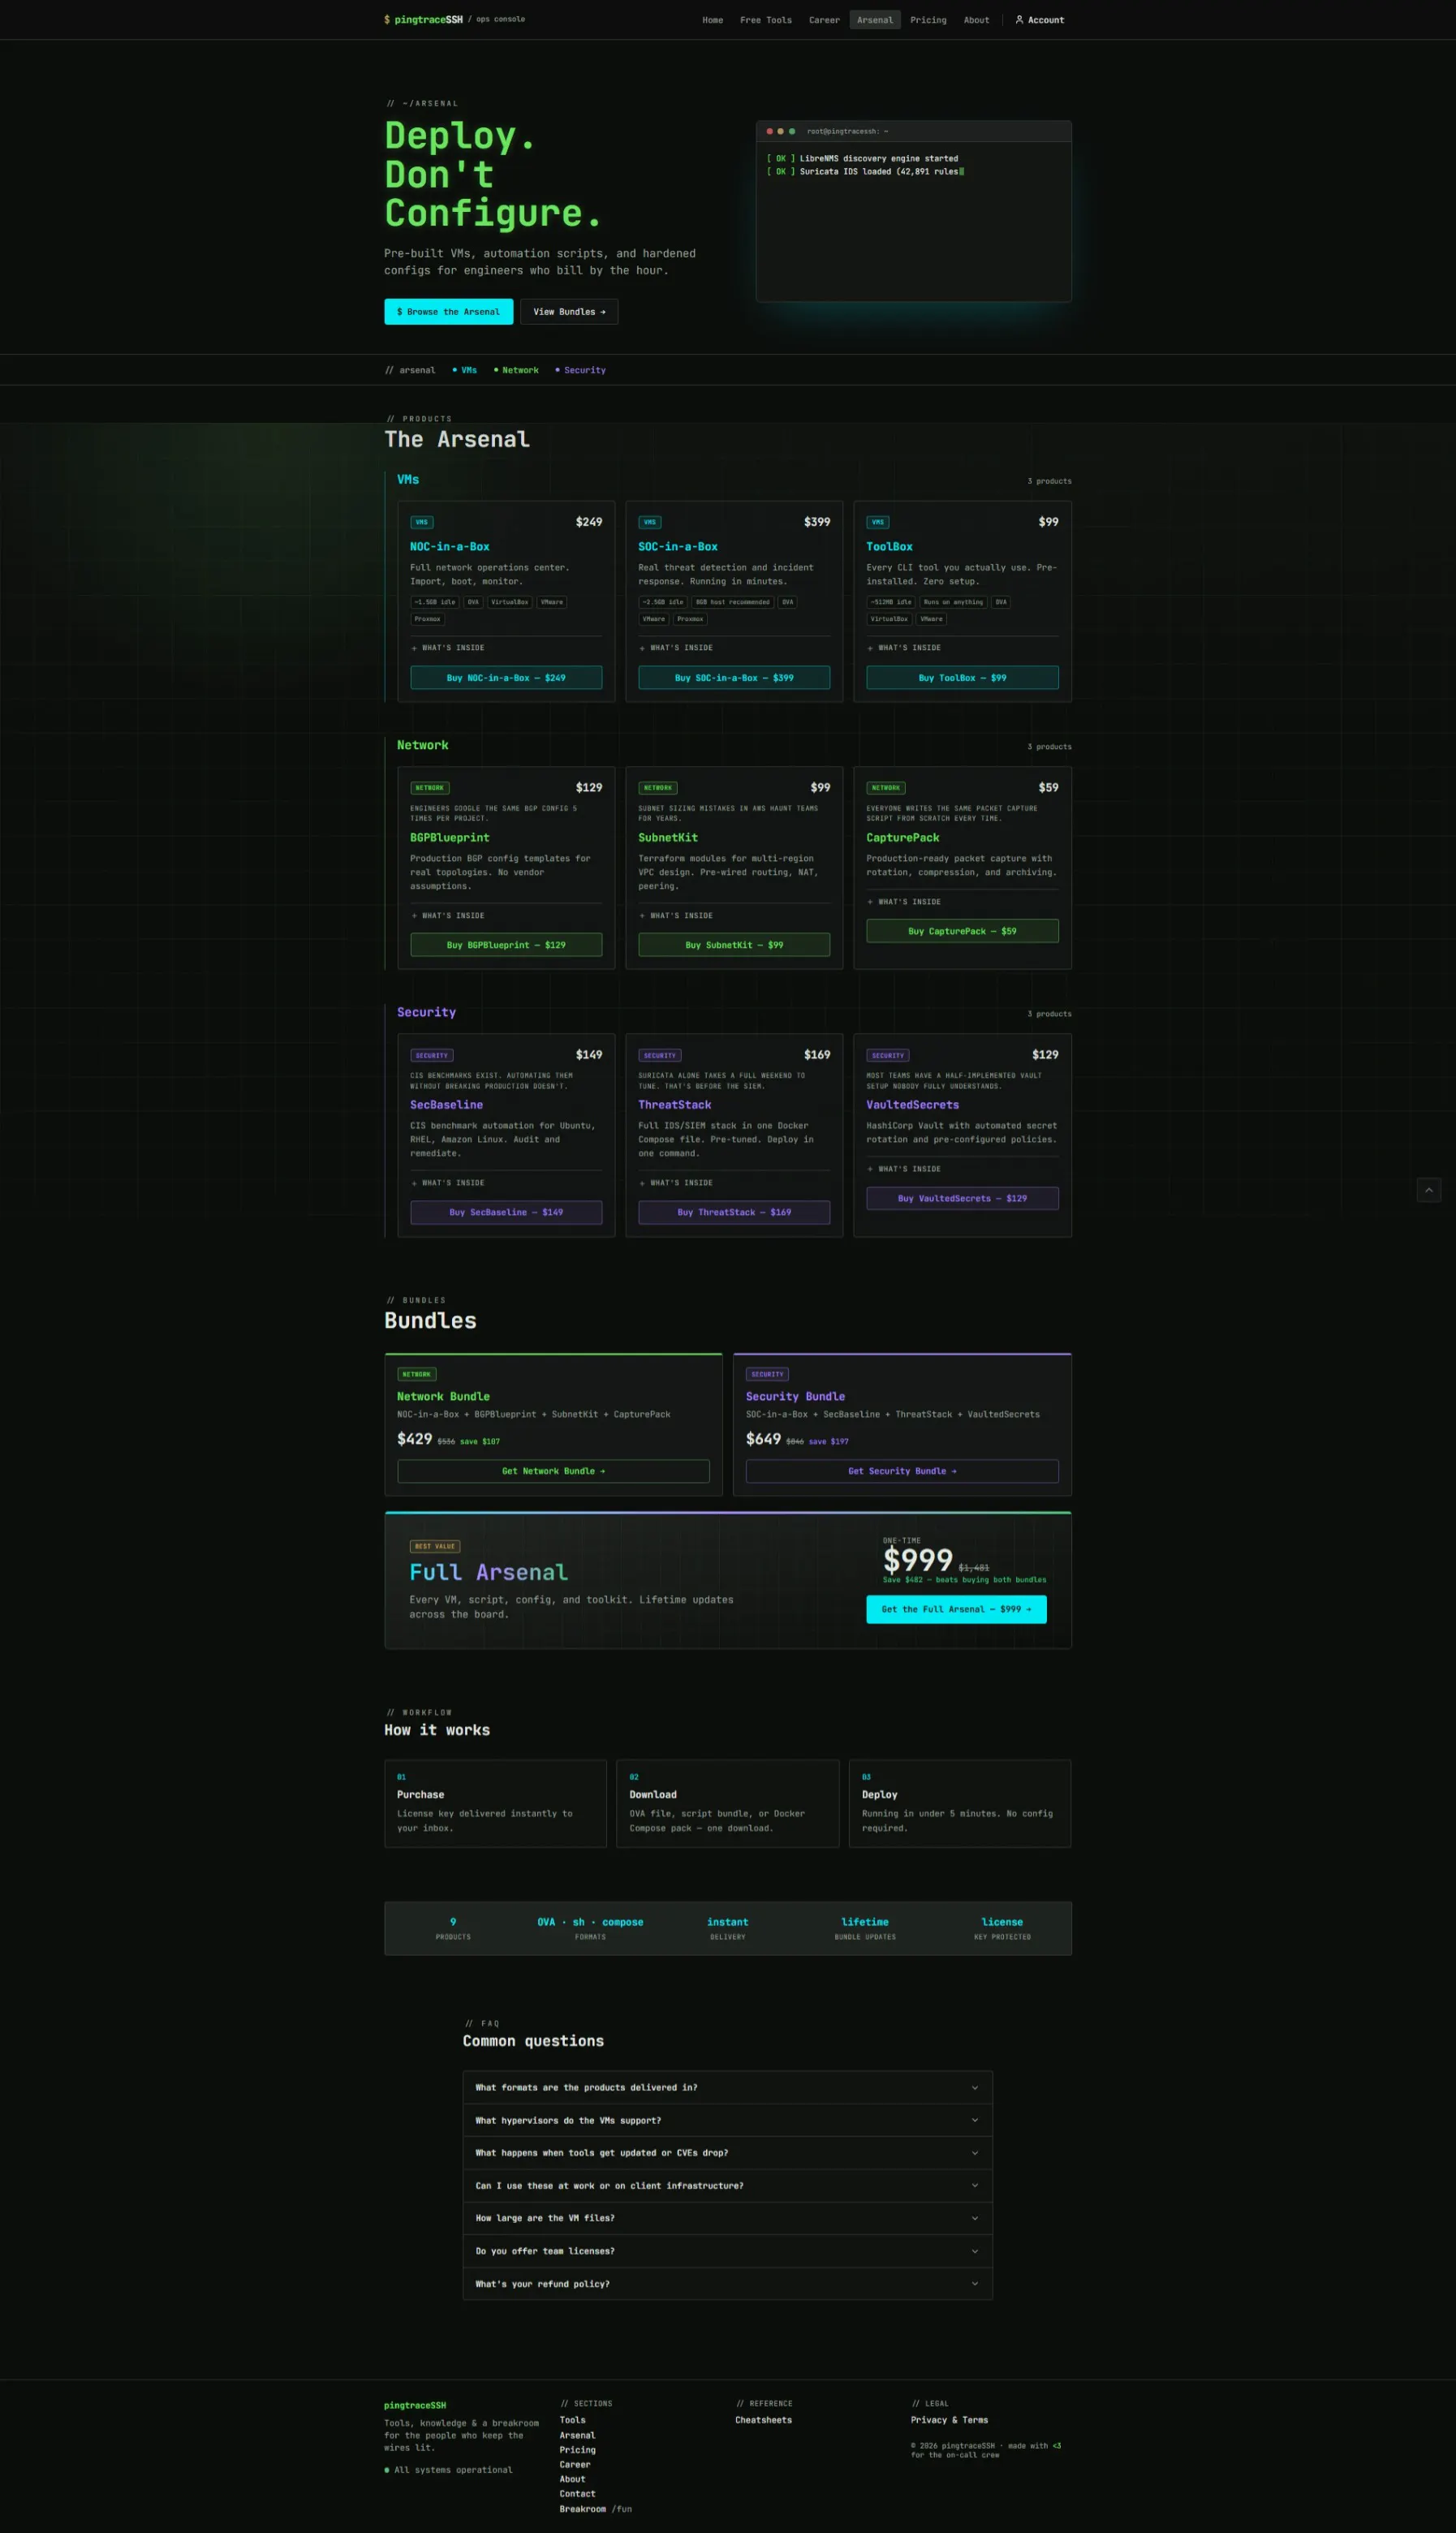
Task: Expand FAQ about refund policy
Action: coord(728,2284)
